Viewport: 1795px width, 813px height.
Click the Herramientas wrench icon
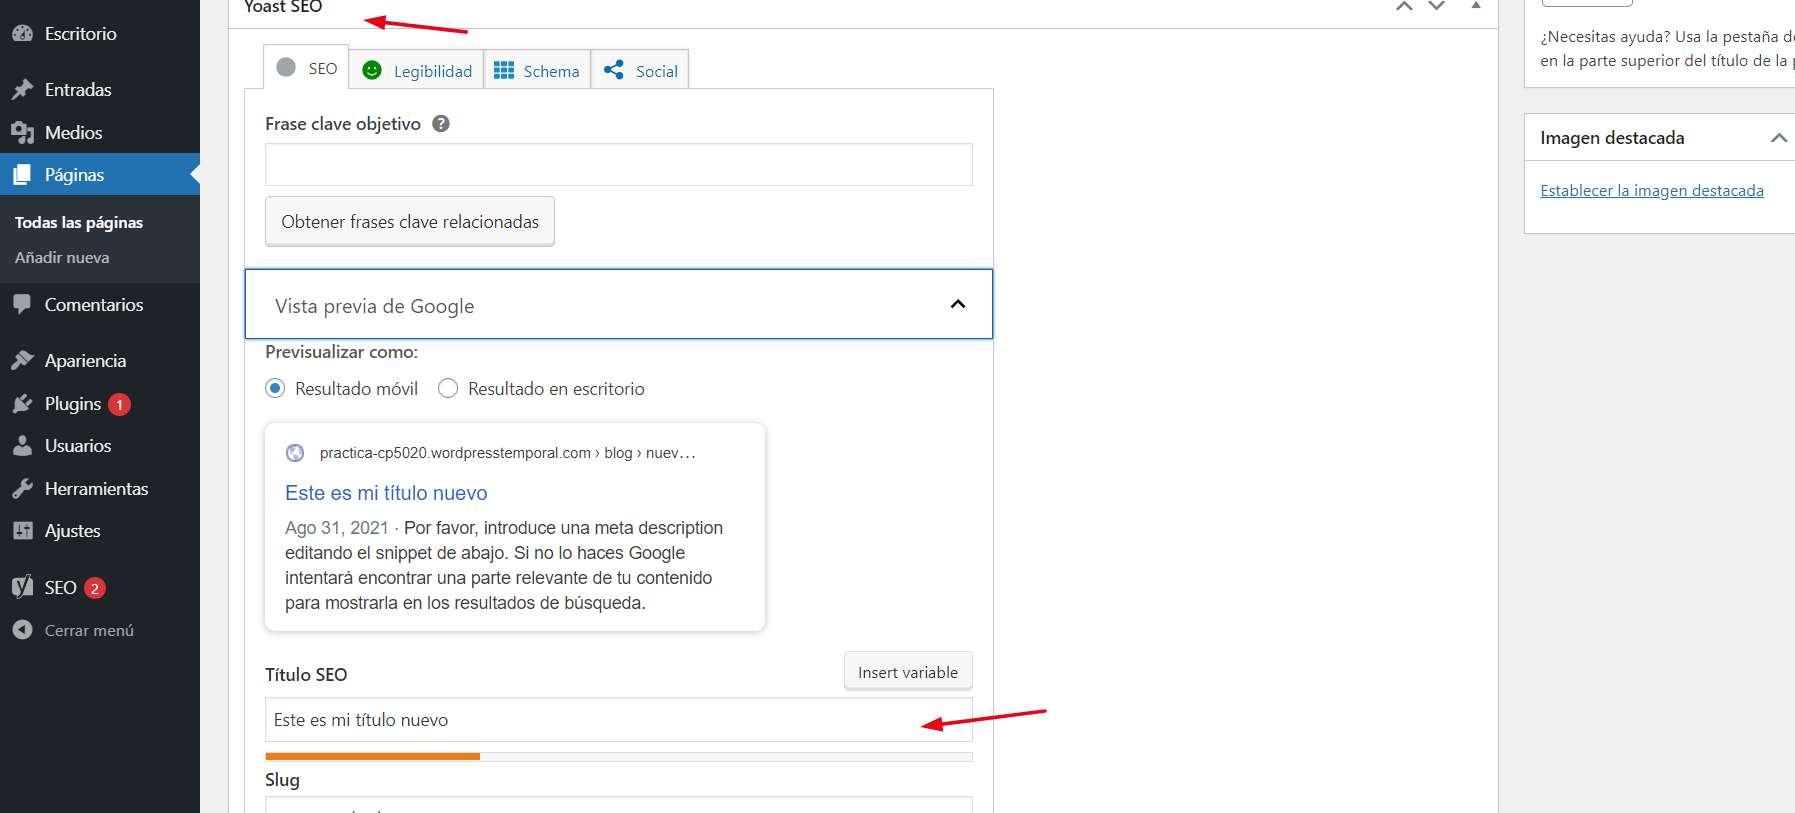pos(22,489)
